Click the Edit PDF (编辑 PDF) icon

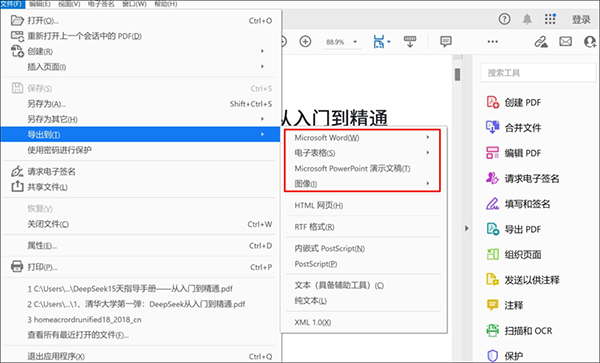(x=492, y=153)
